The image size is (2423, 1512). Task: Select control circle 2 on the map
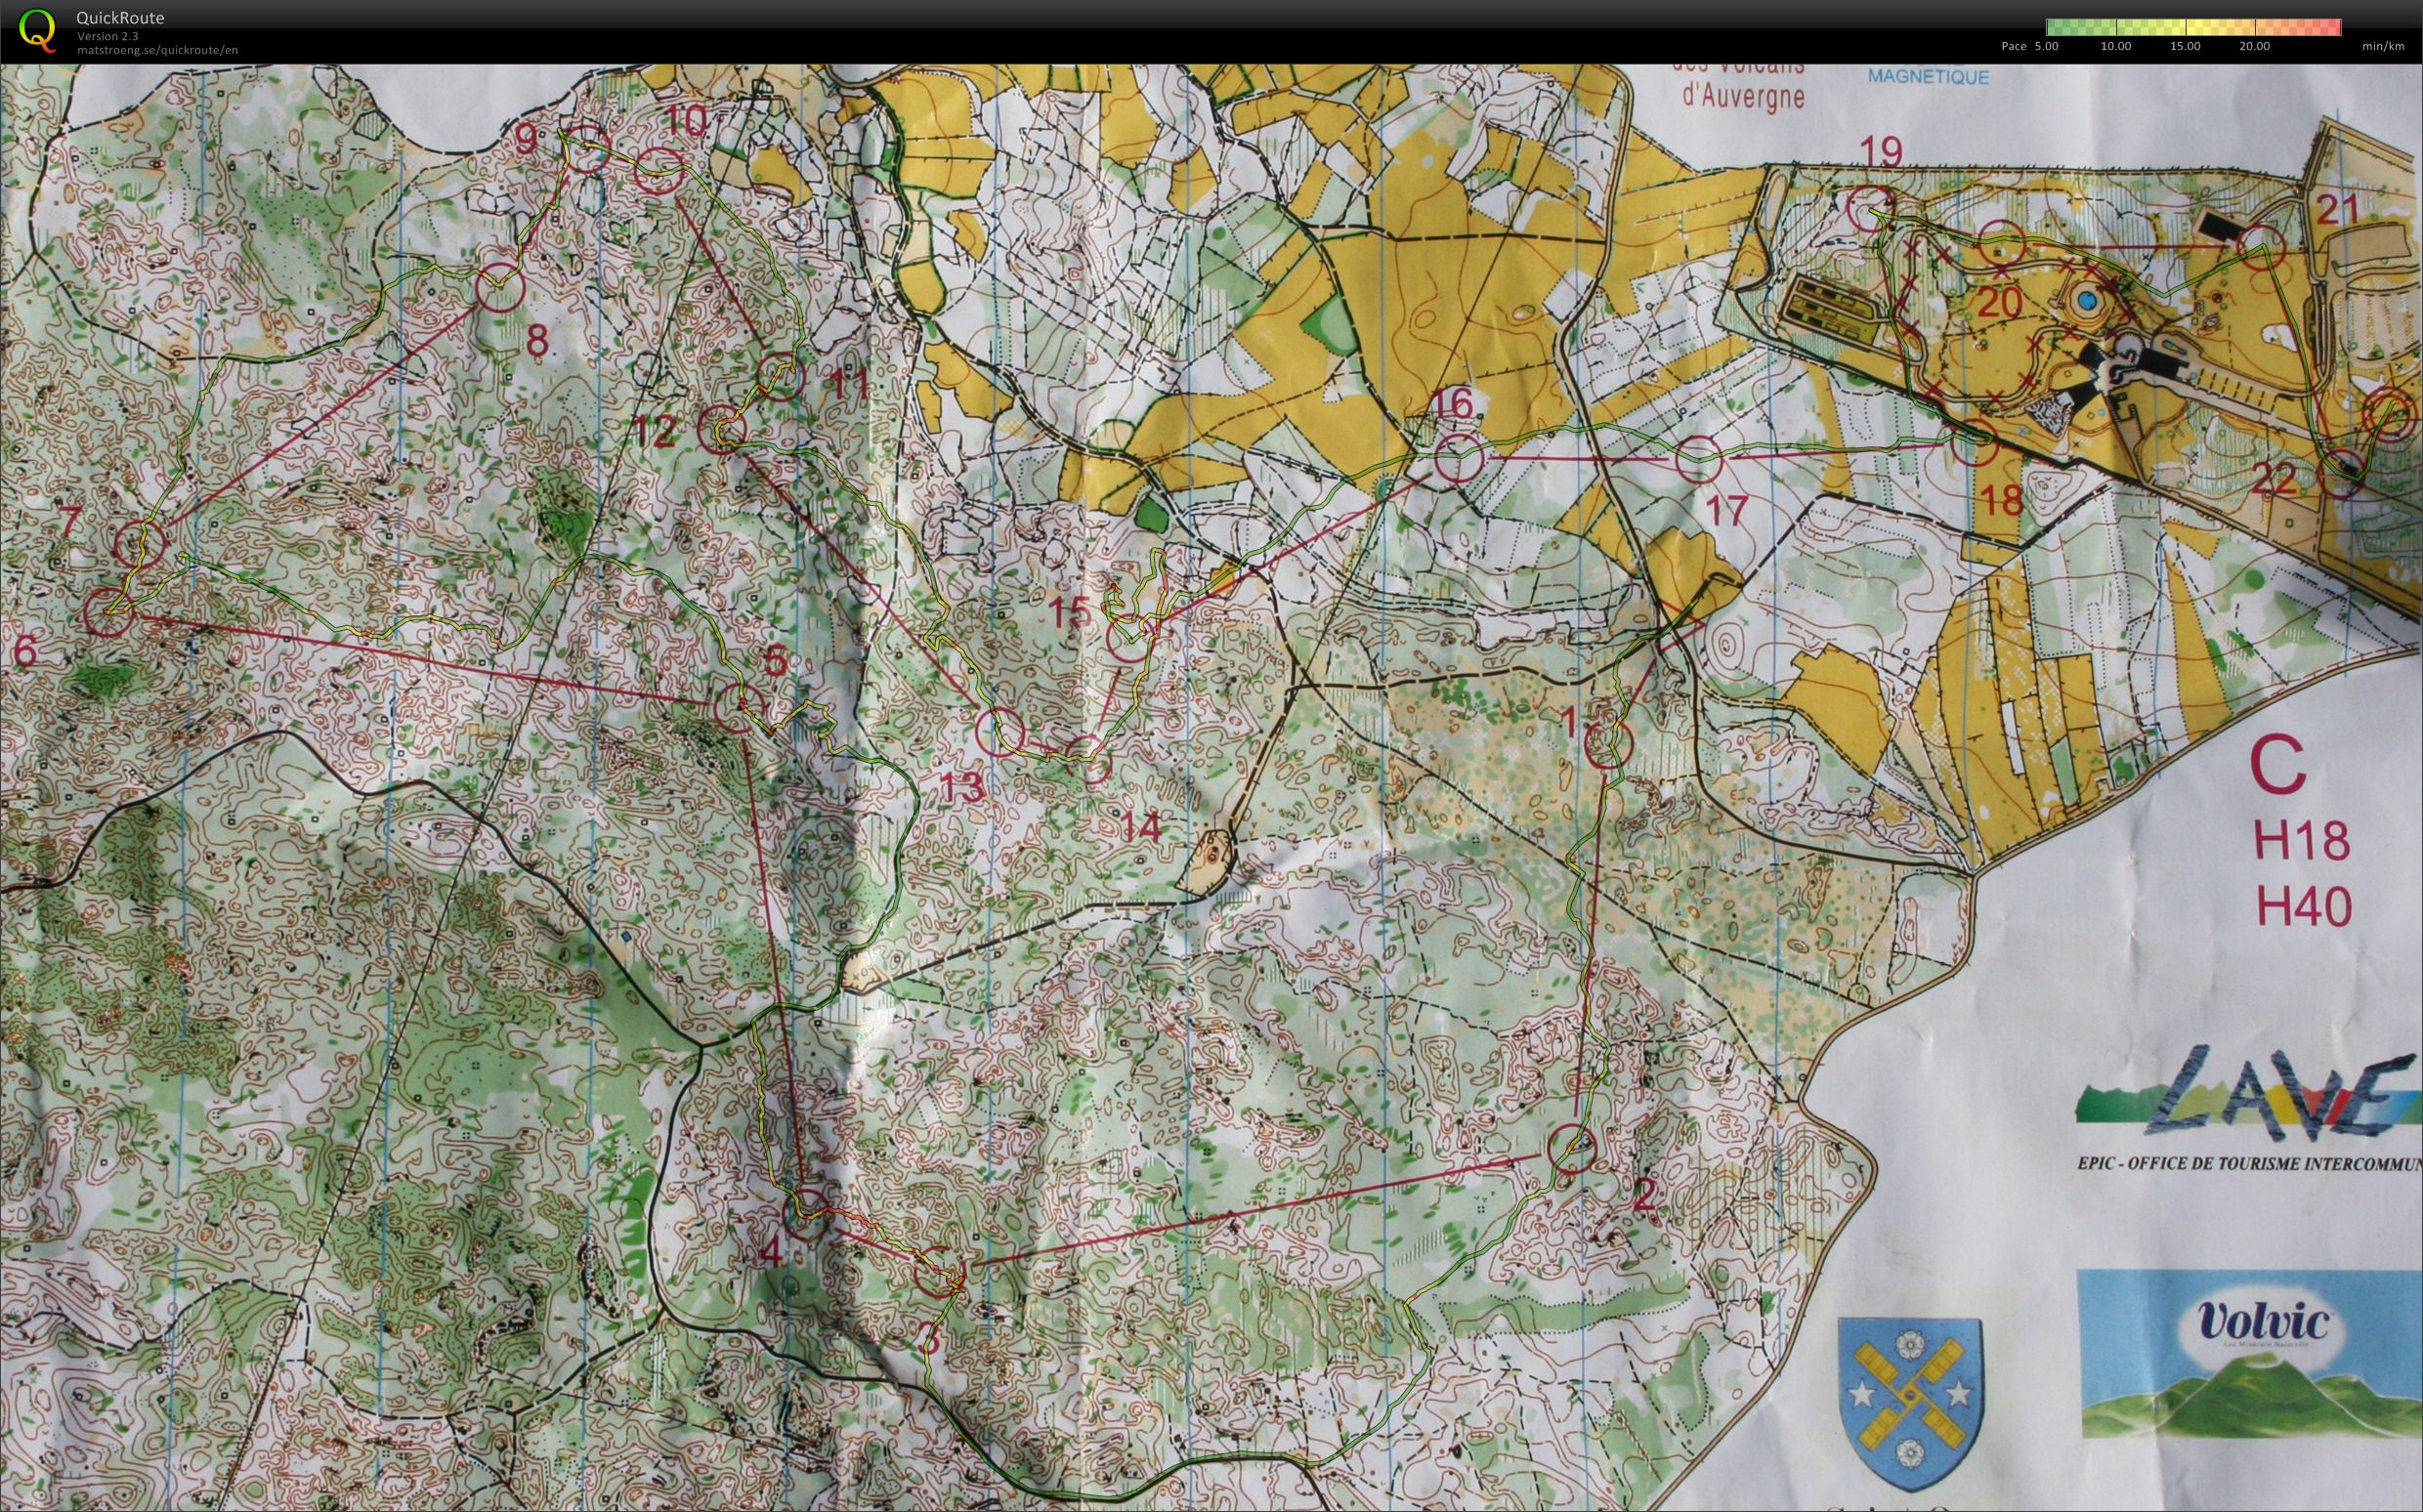pyautogui.click(x=1571, y=1148)
